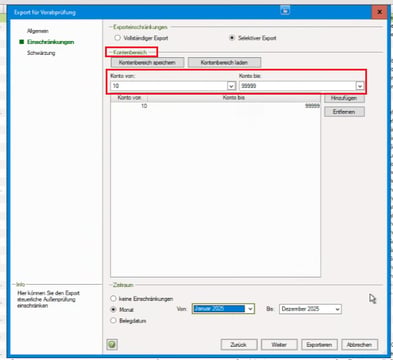Click the Konto von column header
This screenshot has height=360, width=393.
[129, 98]
